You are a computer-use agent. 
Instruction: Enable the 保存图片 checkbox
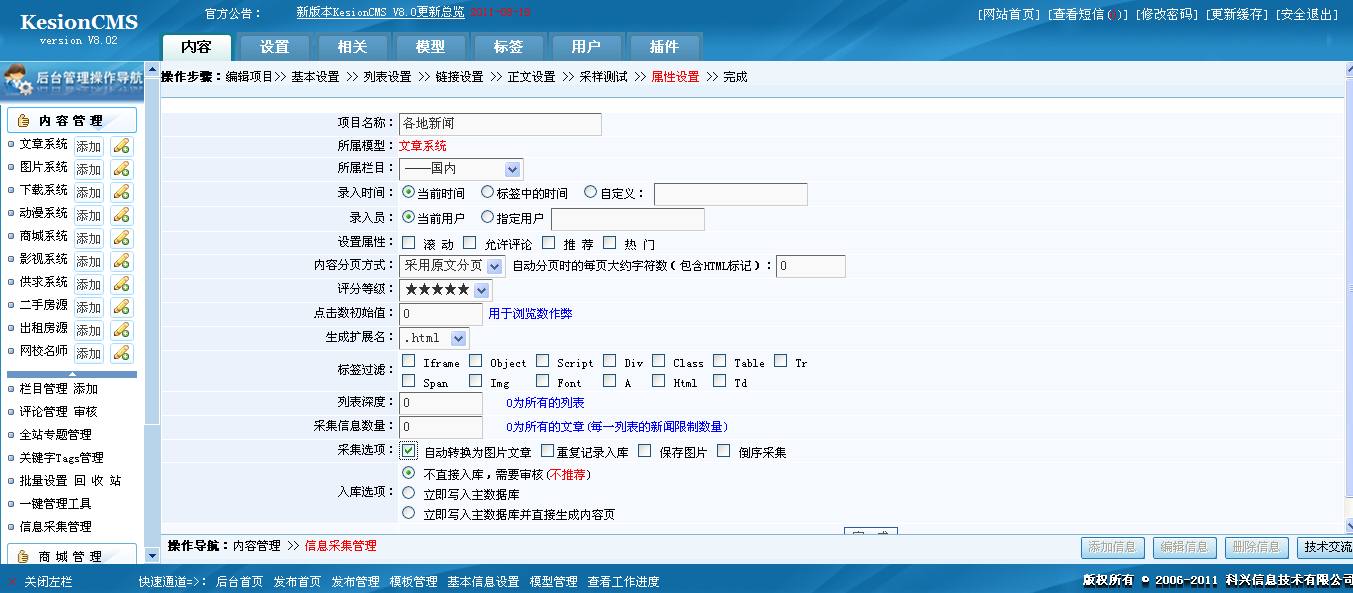tap(644, 451)
